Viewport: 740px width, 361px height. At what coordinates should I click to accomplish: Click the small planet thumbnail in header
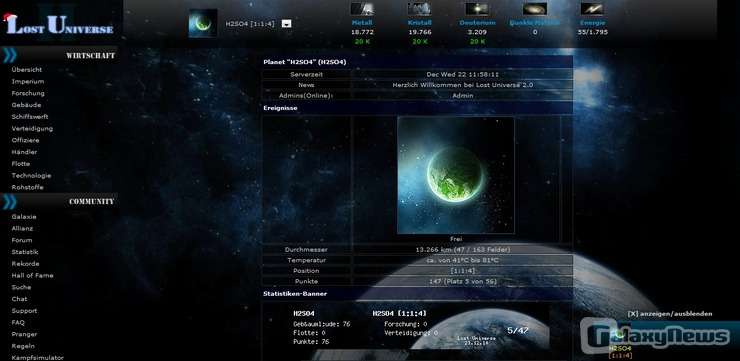click(x=203, y=23)
